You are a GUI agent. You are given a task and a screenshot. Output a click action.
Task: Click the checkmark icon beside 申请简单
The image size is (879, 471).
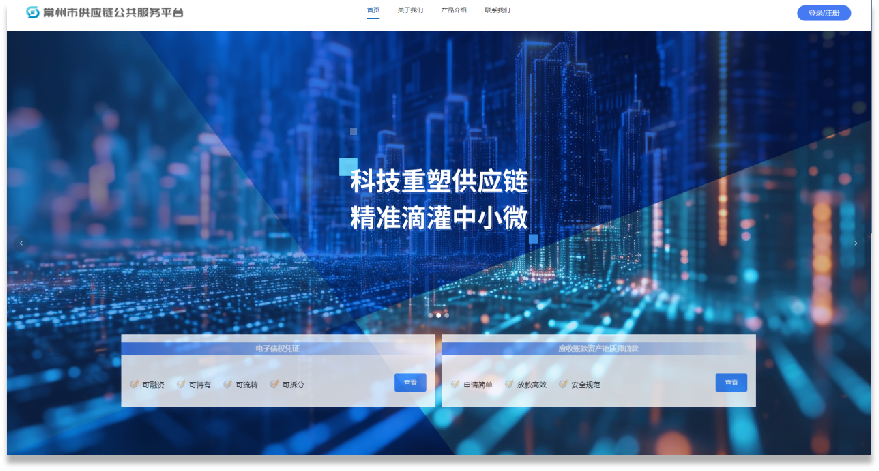(455, 384)
